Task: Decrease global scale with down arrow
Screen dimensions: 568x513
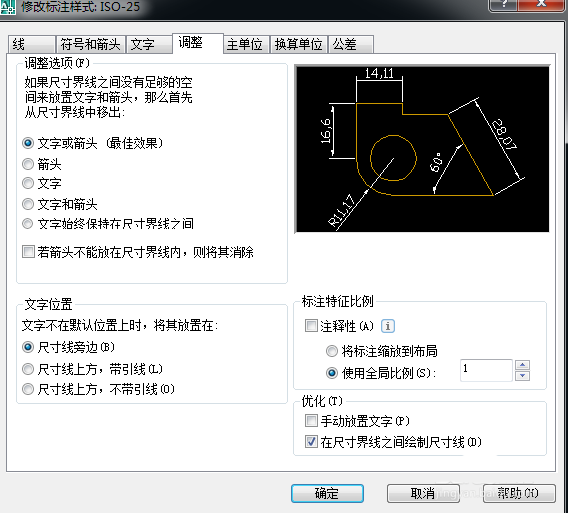Action: (x=522, y=376)
